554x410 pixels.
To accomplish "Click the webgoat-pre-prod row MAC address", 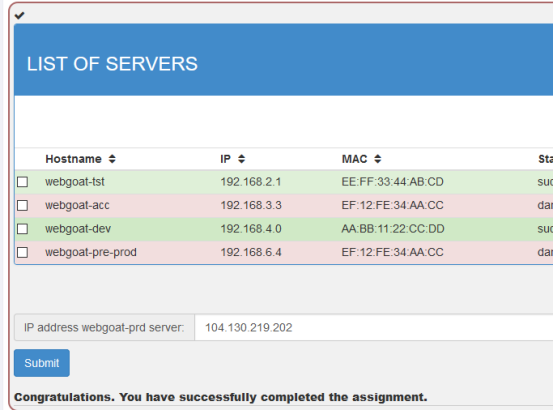I will tap(392, 252).
